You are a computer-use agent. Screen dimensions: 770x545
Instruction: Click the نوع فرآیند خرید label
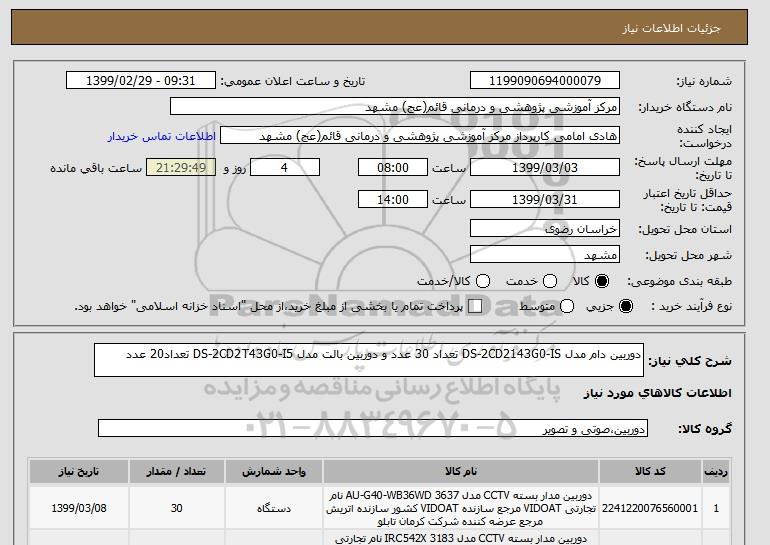(x=691, y=306)
